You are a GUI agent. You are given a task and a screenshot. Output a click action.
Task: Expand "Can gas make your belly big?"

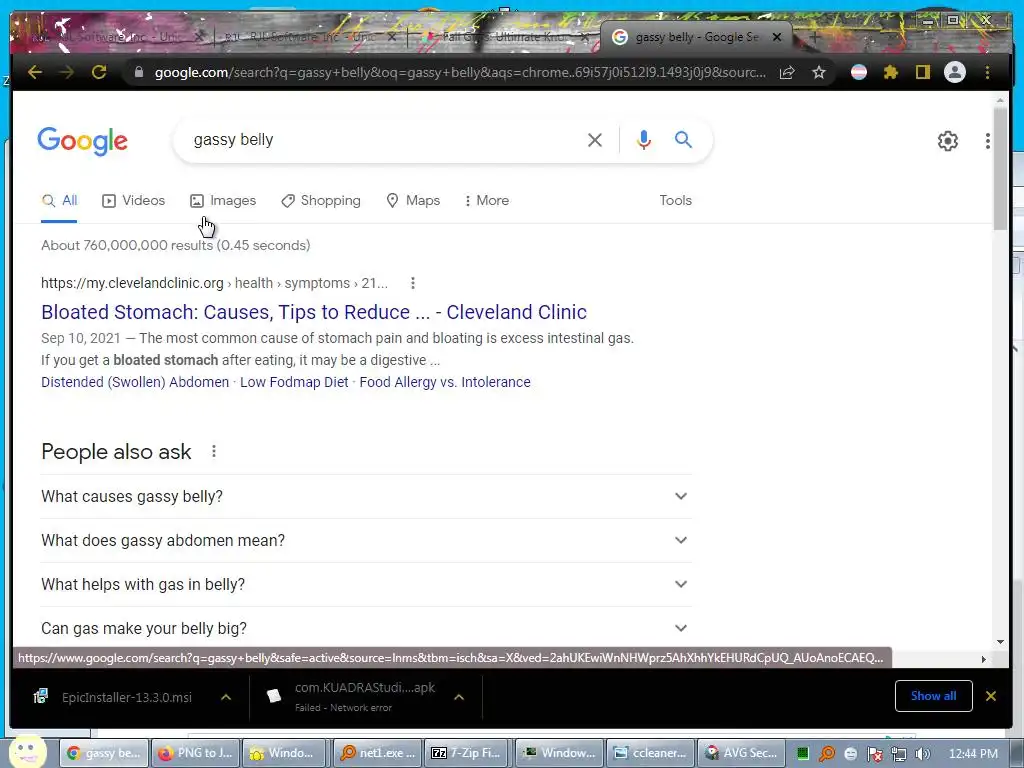tap(366, 628)
